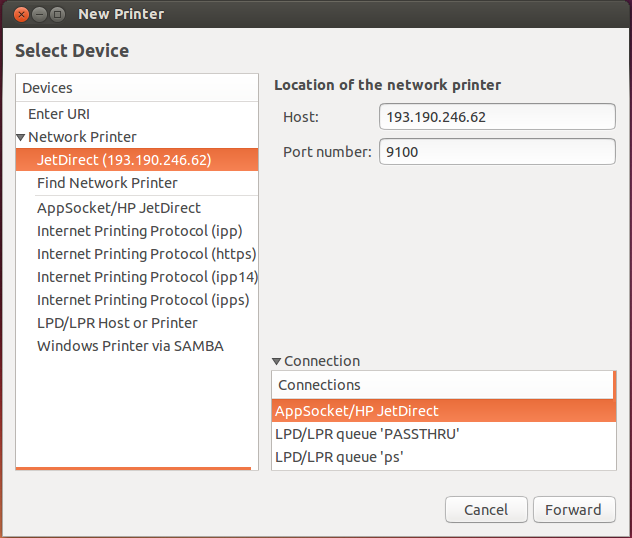This screenshot has height=538, width=632.
Task: Select JetDirect (193.190.246.62) device
Action: pos(124,160)
